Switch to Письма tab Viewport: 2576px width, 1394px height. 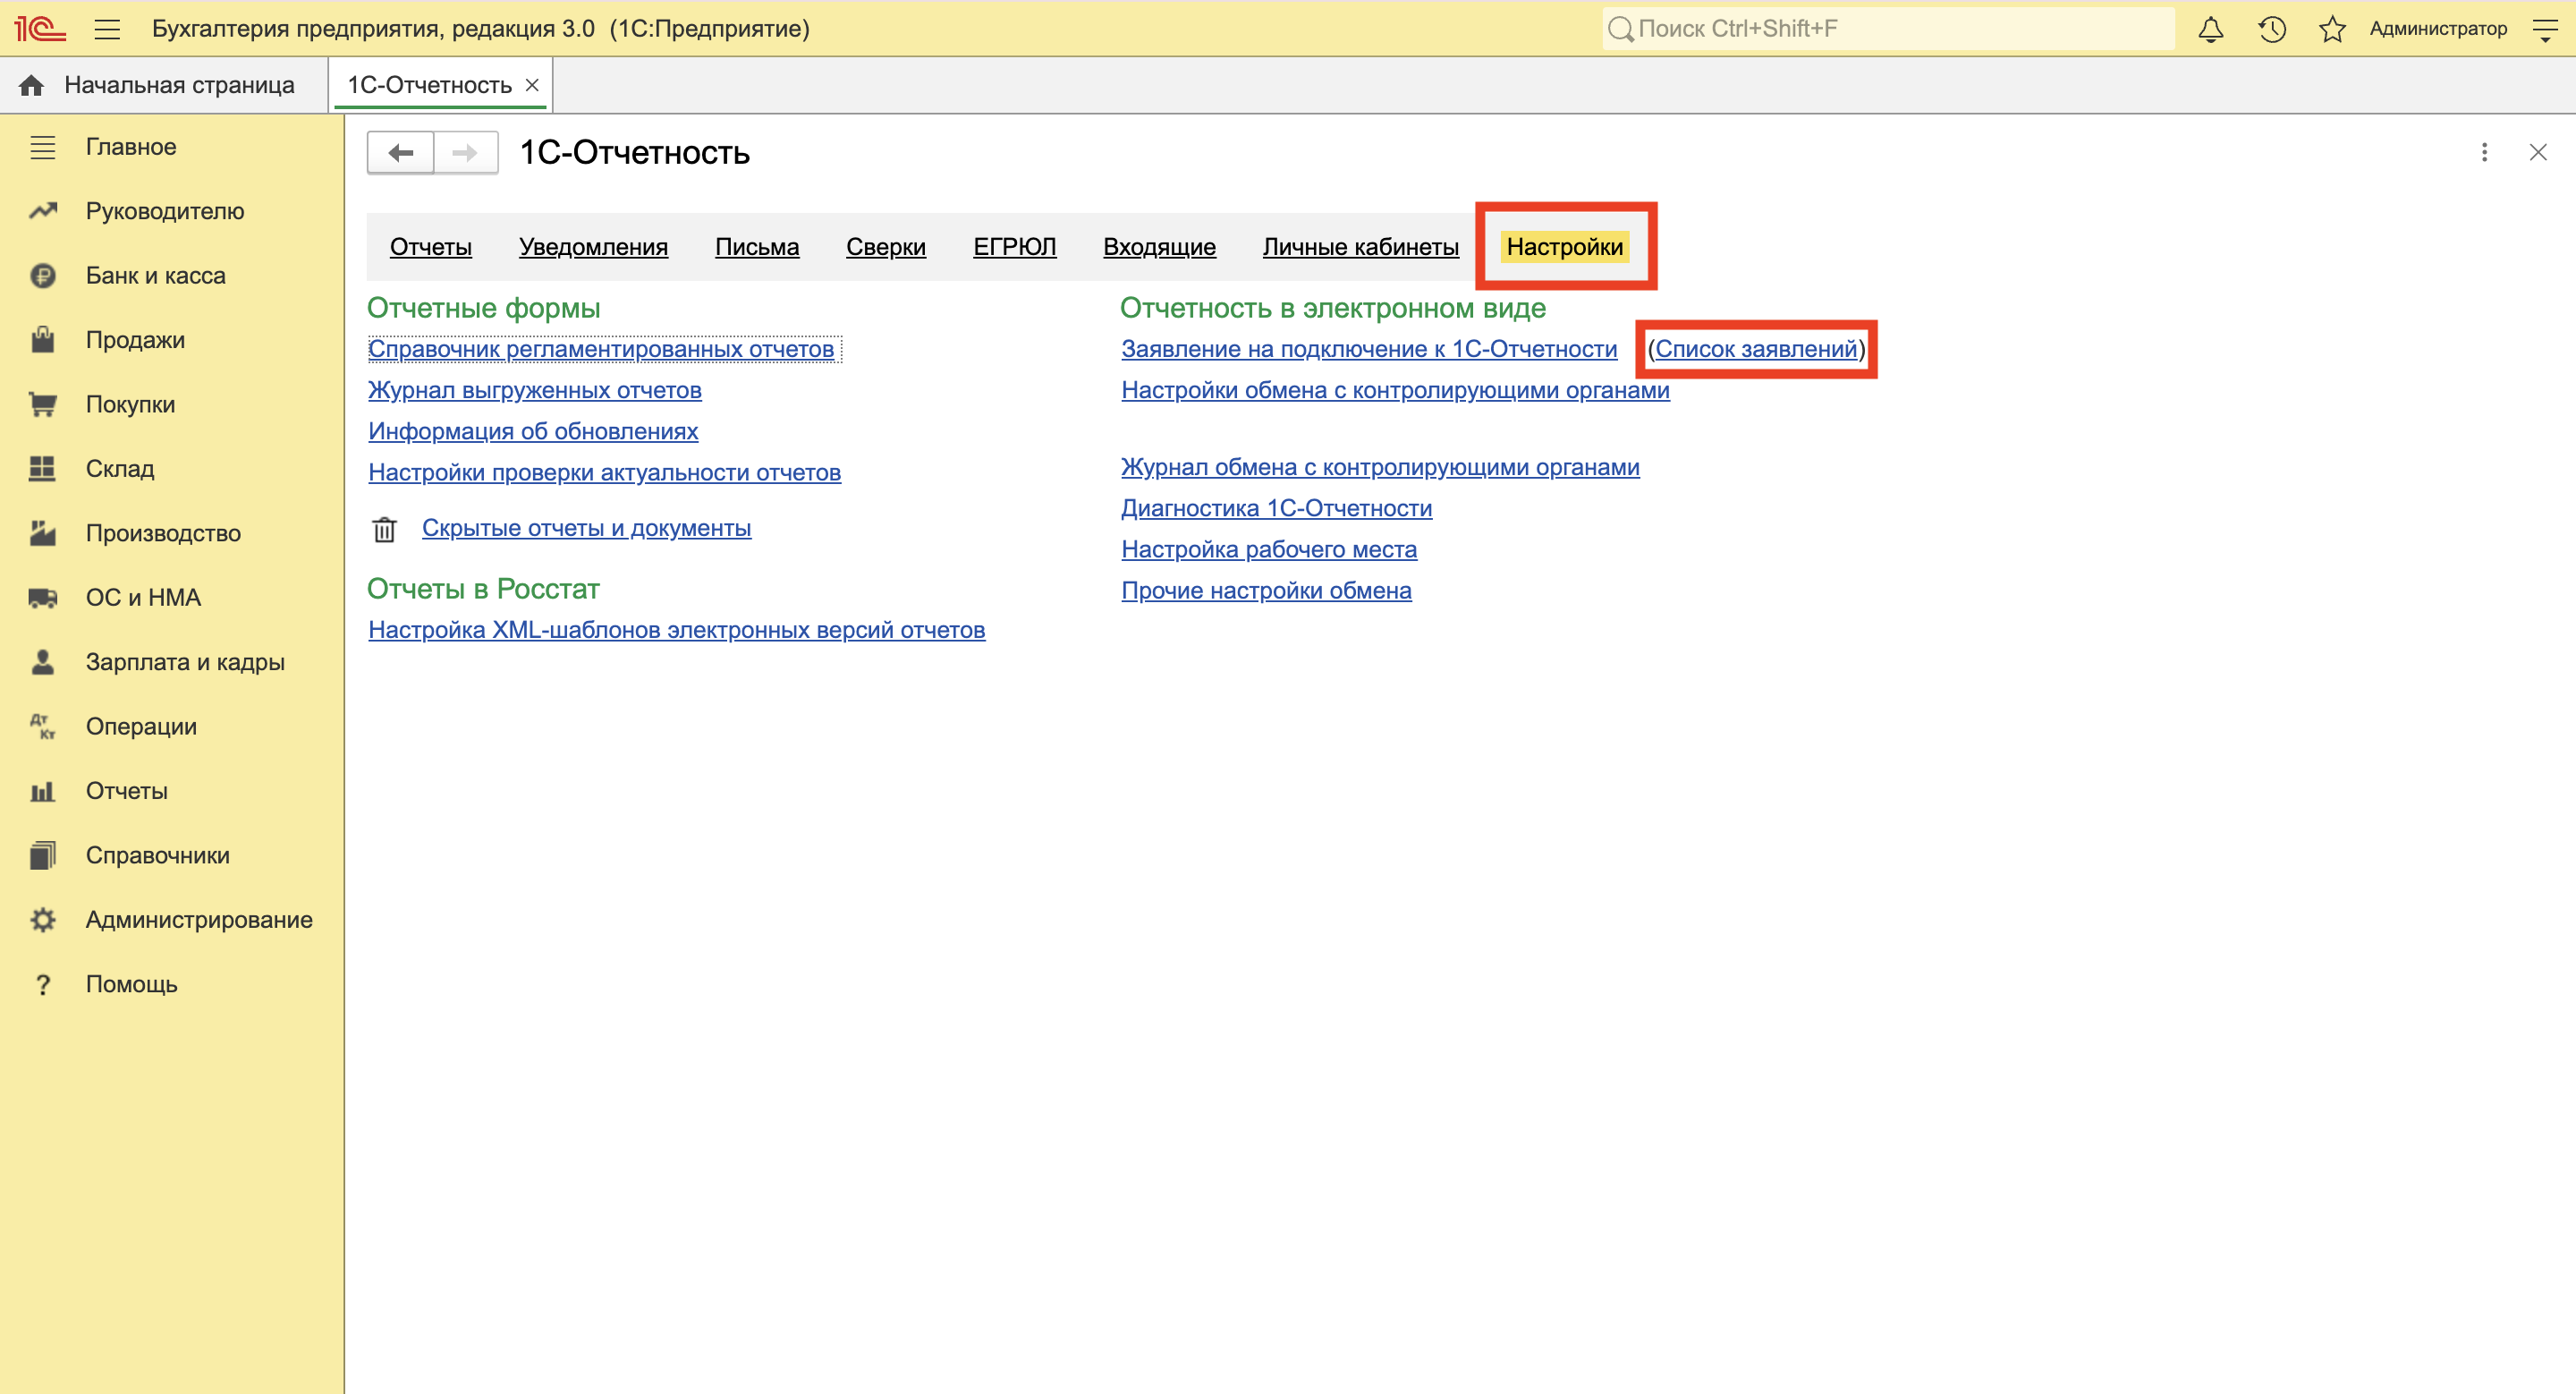[x=757, y=247]
